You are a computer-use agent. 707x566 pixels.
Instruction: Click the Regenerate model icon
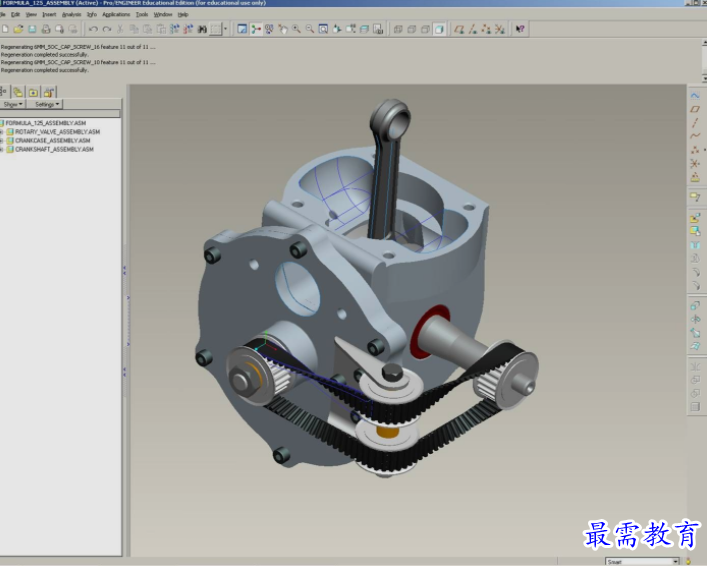click(174, 29)
